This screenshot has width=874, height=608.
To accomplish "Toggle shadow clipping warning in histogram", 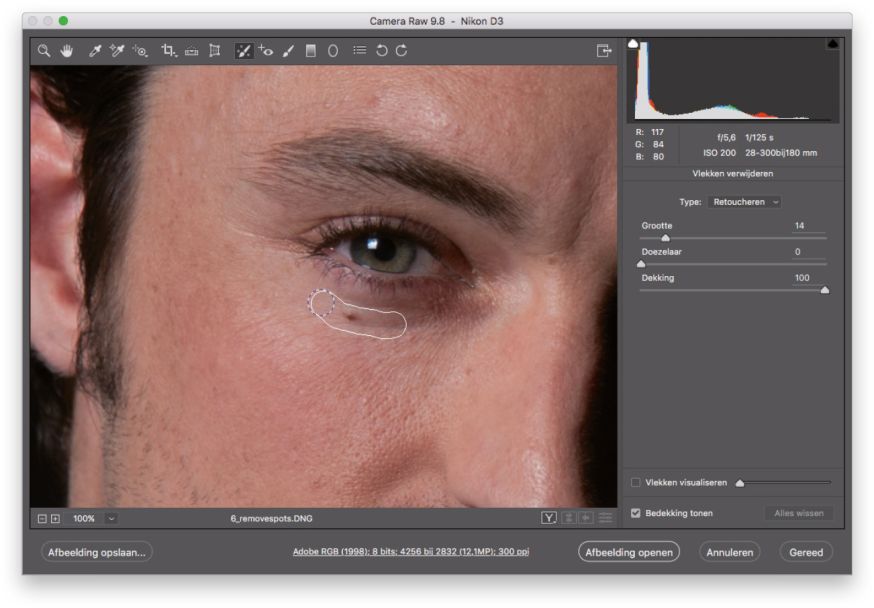I will point(632,44).
